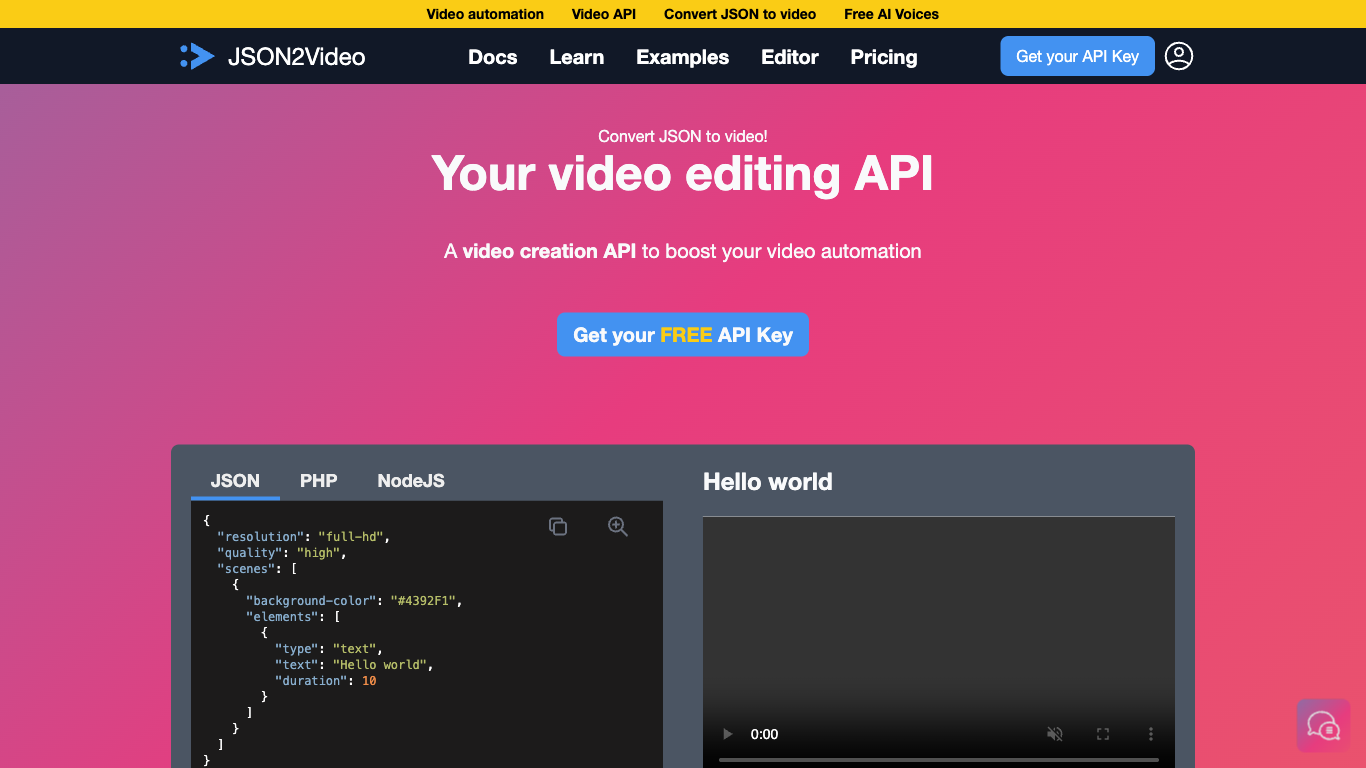
Task: Switch to the NodeJS code tab
Action: coord(411,481)
